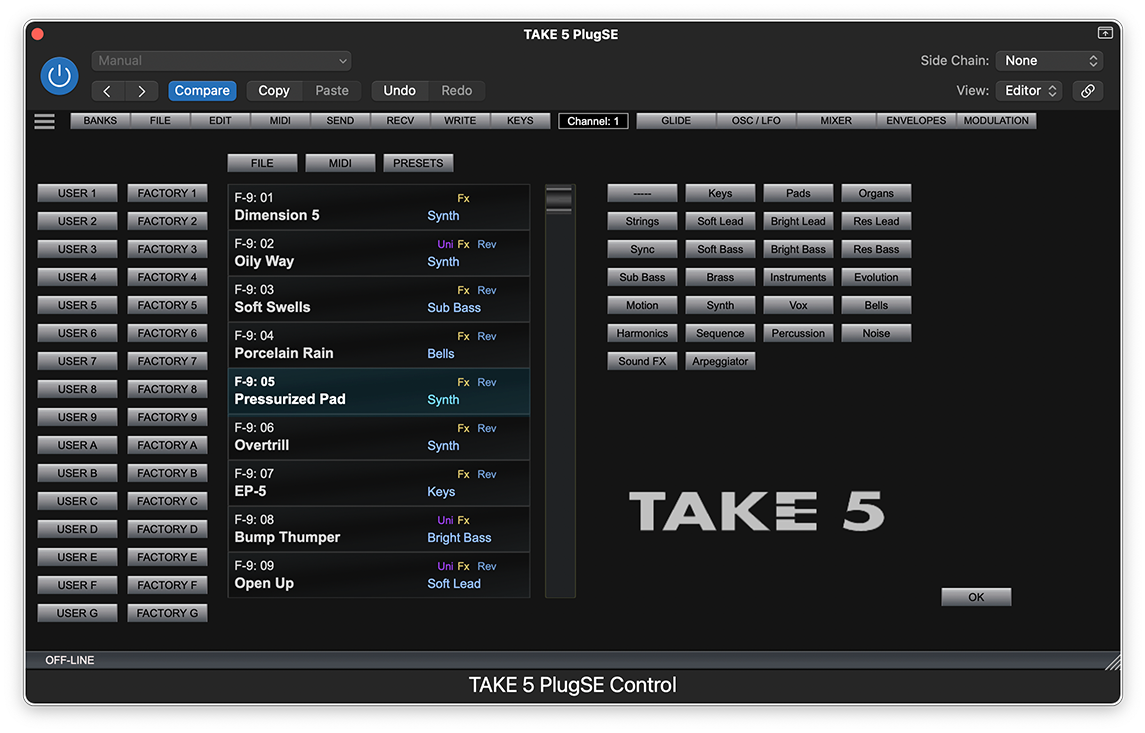Toggle the Sub Bass category filter
The width and height of the screenshot is (1145, 733).
pyautogui.click(x=642, y=277)
